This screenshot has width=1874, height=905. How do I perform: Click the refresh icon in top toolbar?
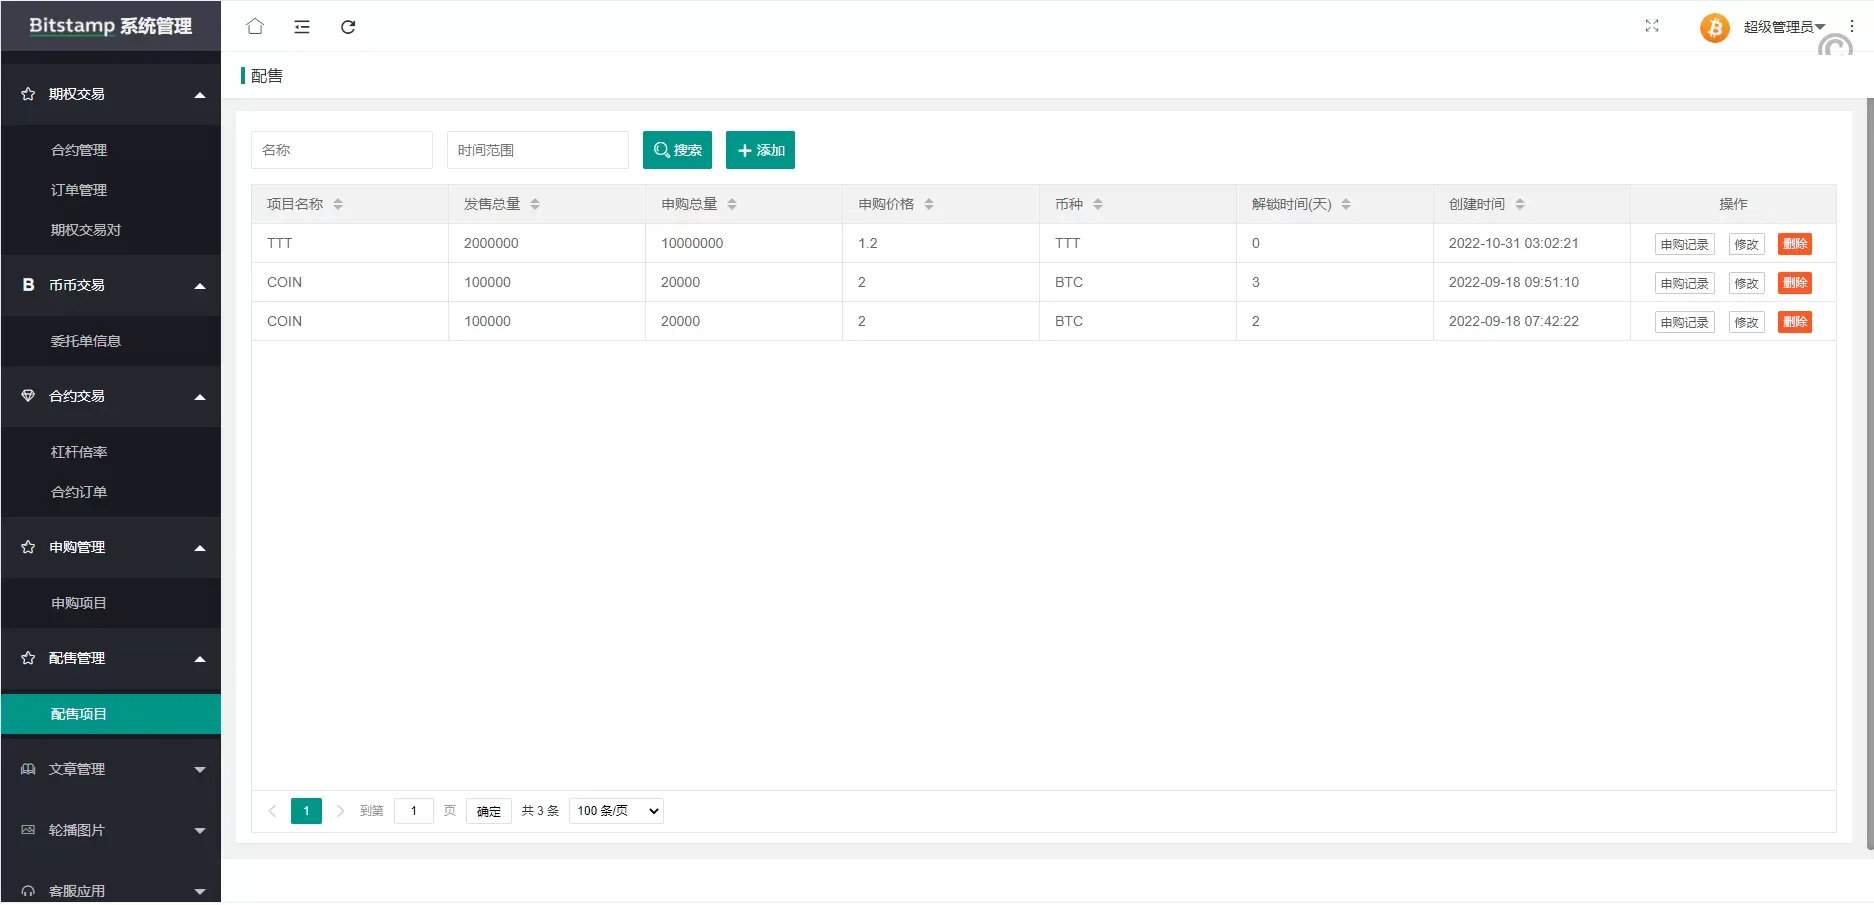(348, 27)
